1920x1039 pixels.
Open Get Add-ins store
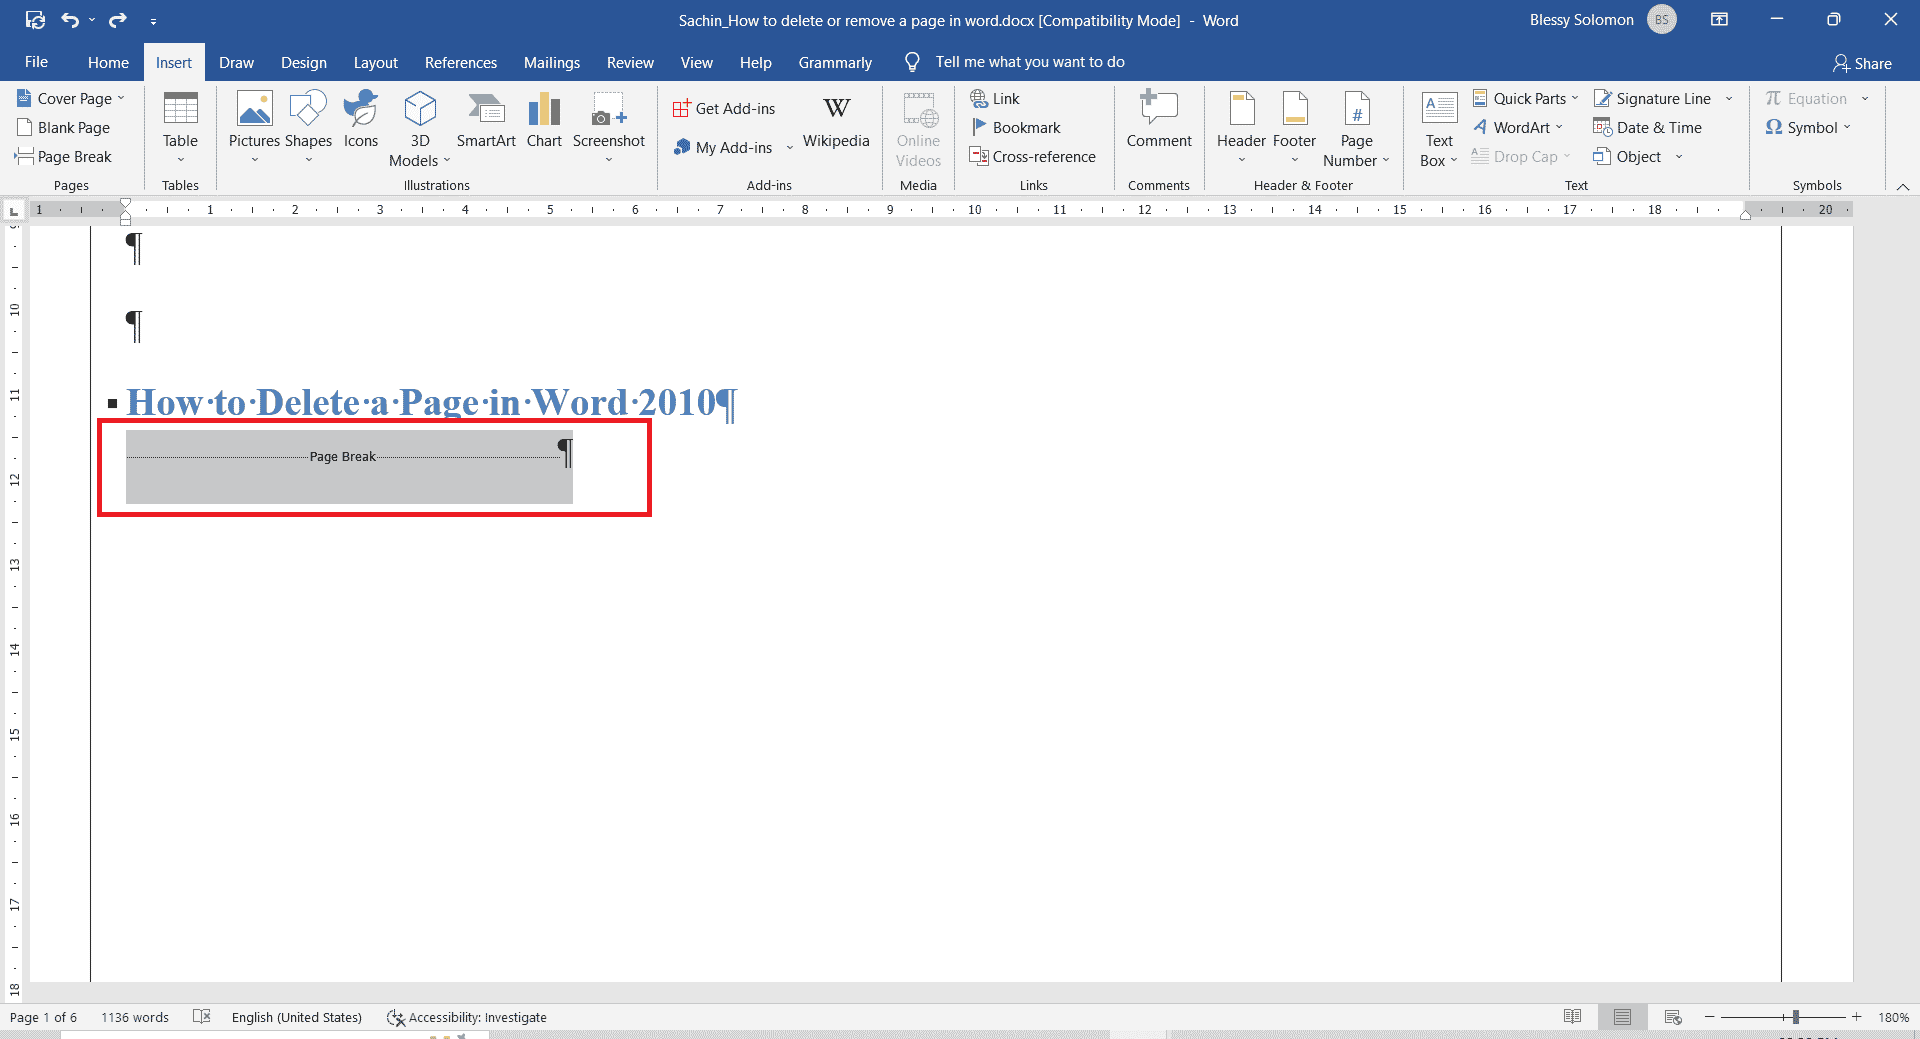pos(724,108)
